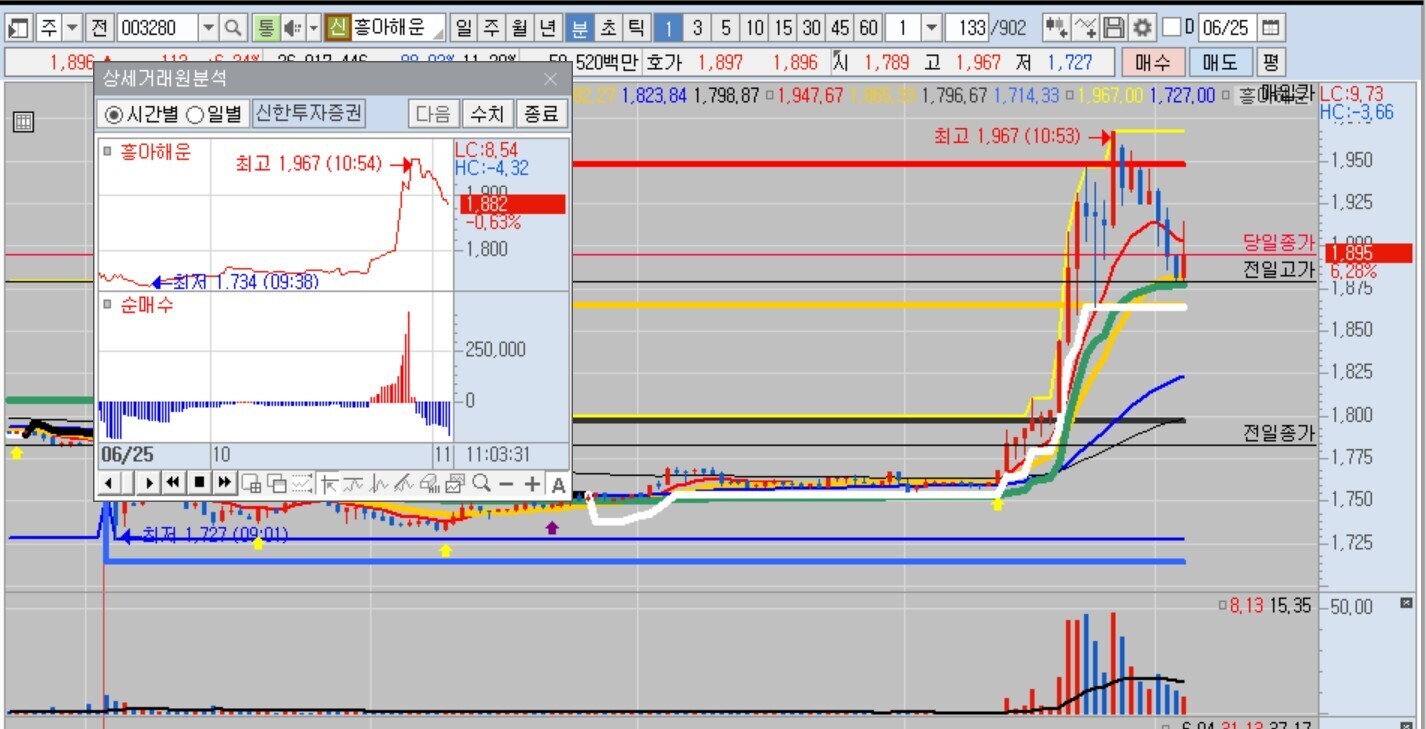Select the 15-minute interval
This screenshot has height=729, width=1426.
tap(783, 27)
